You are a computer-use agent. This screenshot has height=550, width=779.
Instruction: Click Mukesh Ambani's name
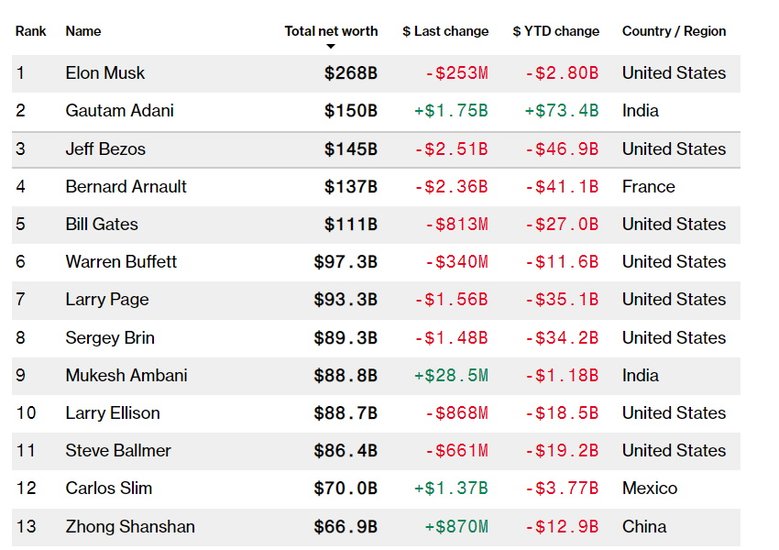pyautogui.click(x=126, y=375)
